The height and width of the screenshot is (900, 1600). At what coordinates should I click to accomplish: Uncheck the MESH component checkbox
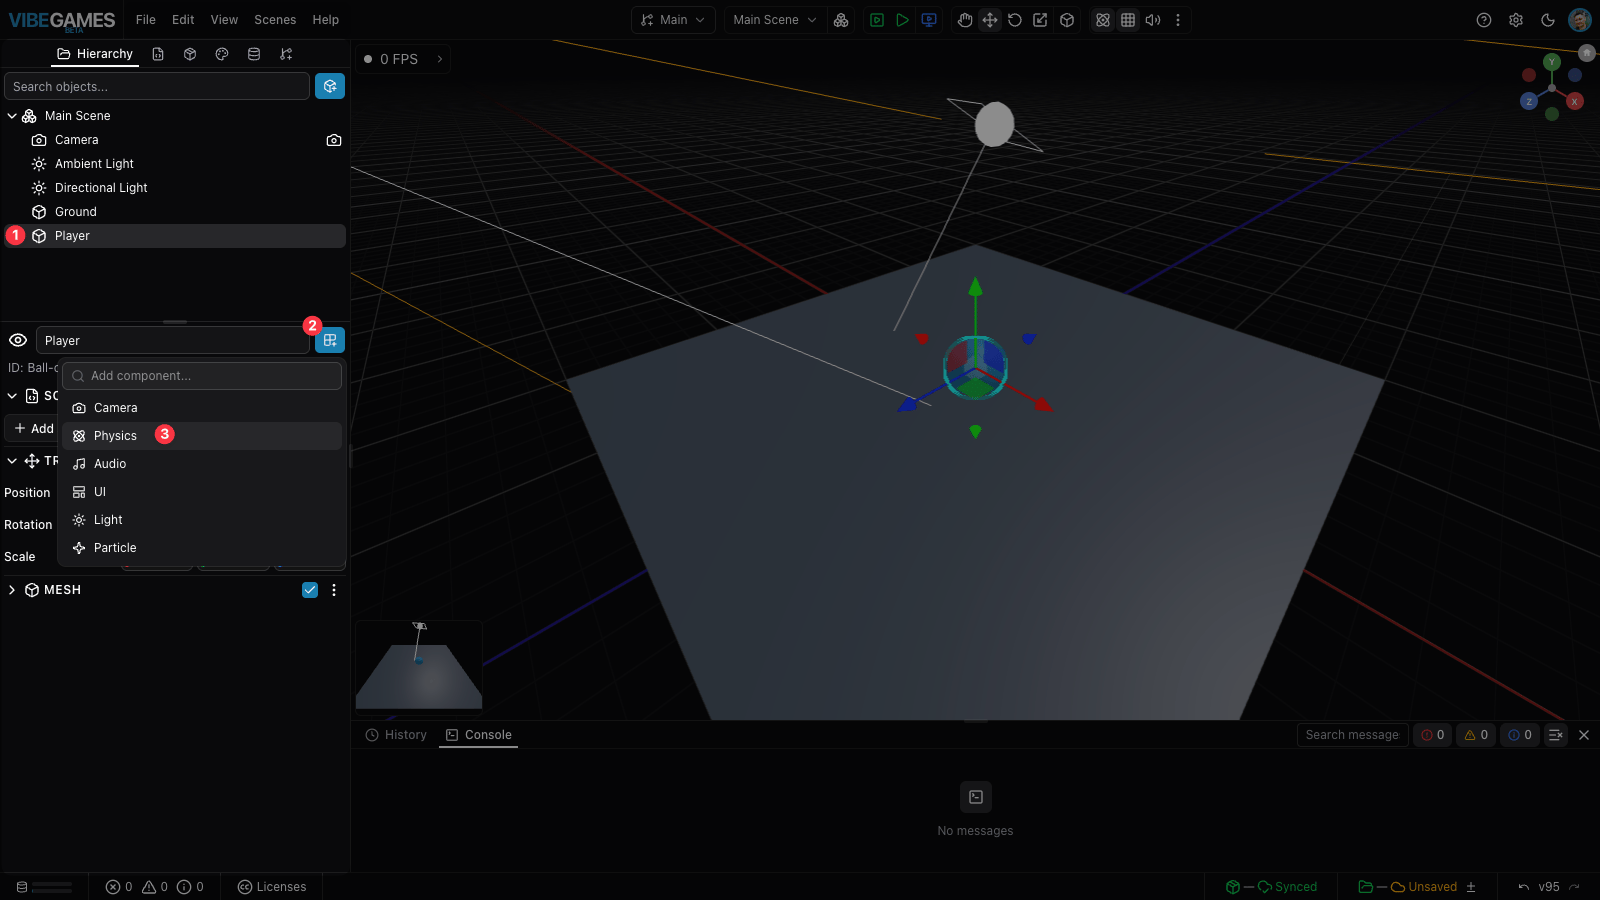point(310,590)
